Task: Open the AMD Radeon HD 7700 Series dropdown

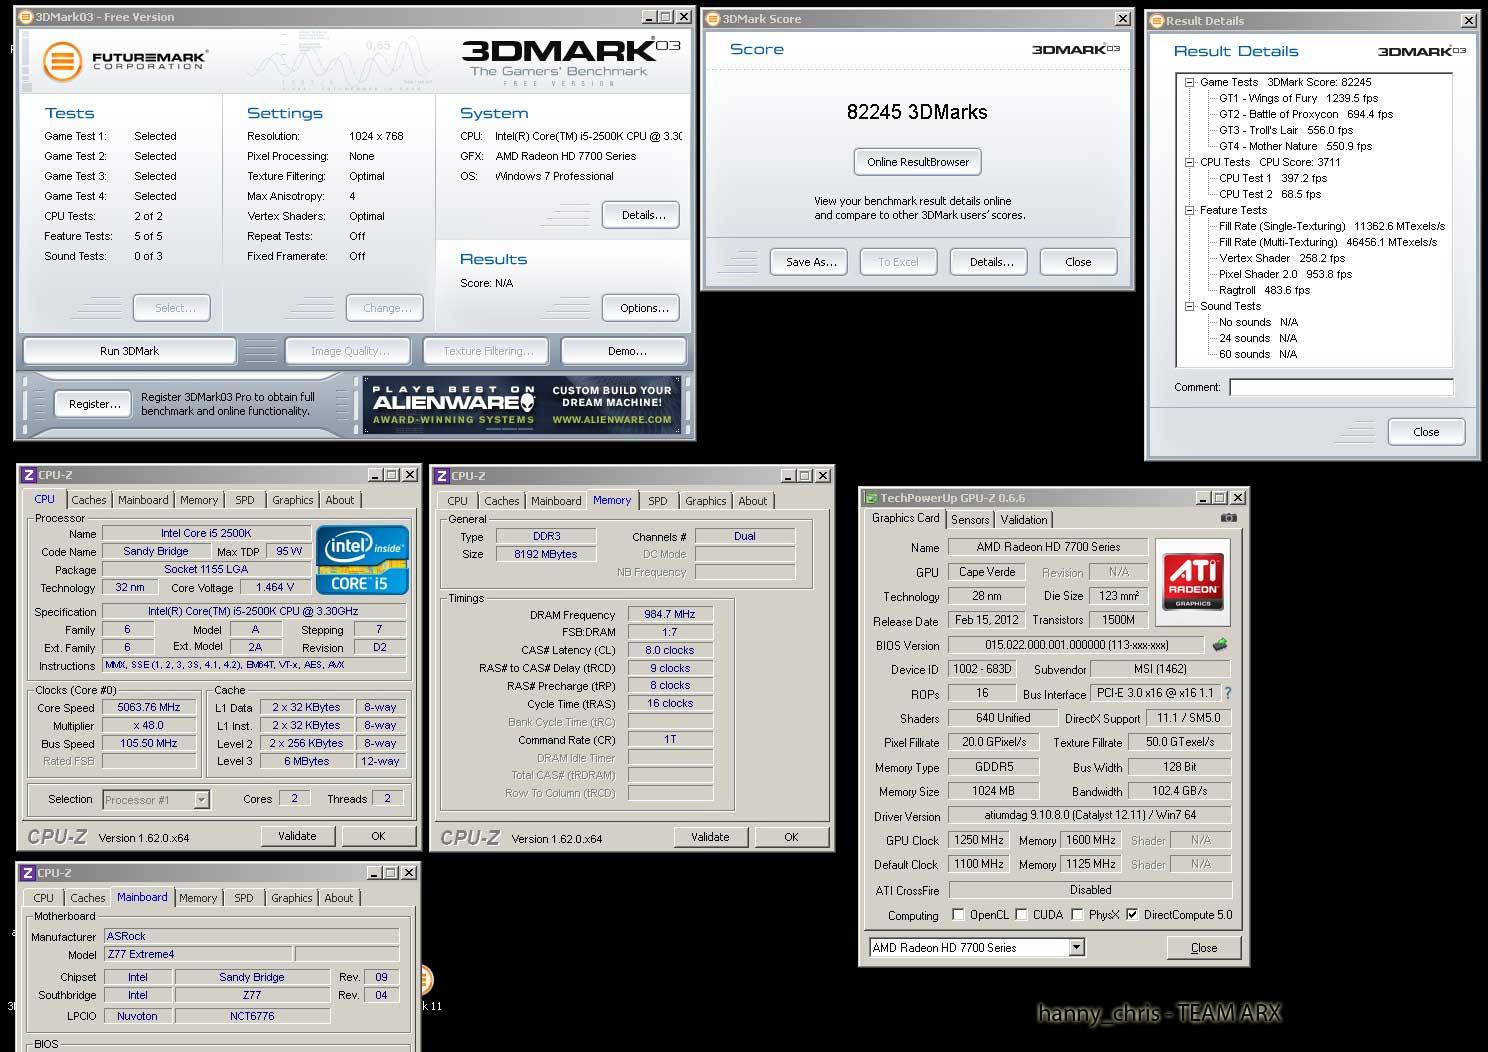Action: 1077,947
